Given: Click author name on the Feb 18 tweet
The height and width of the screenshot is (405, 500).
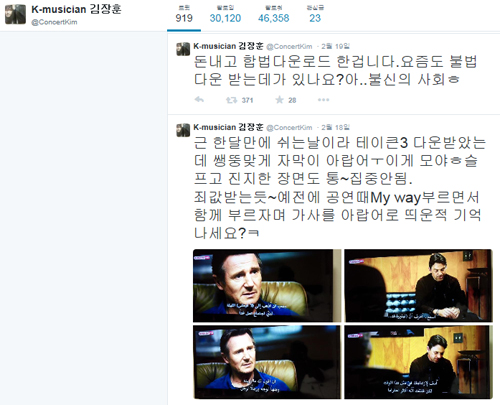Looking at the screenshot, I should coord(228,127).
